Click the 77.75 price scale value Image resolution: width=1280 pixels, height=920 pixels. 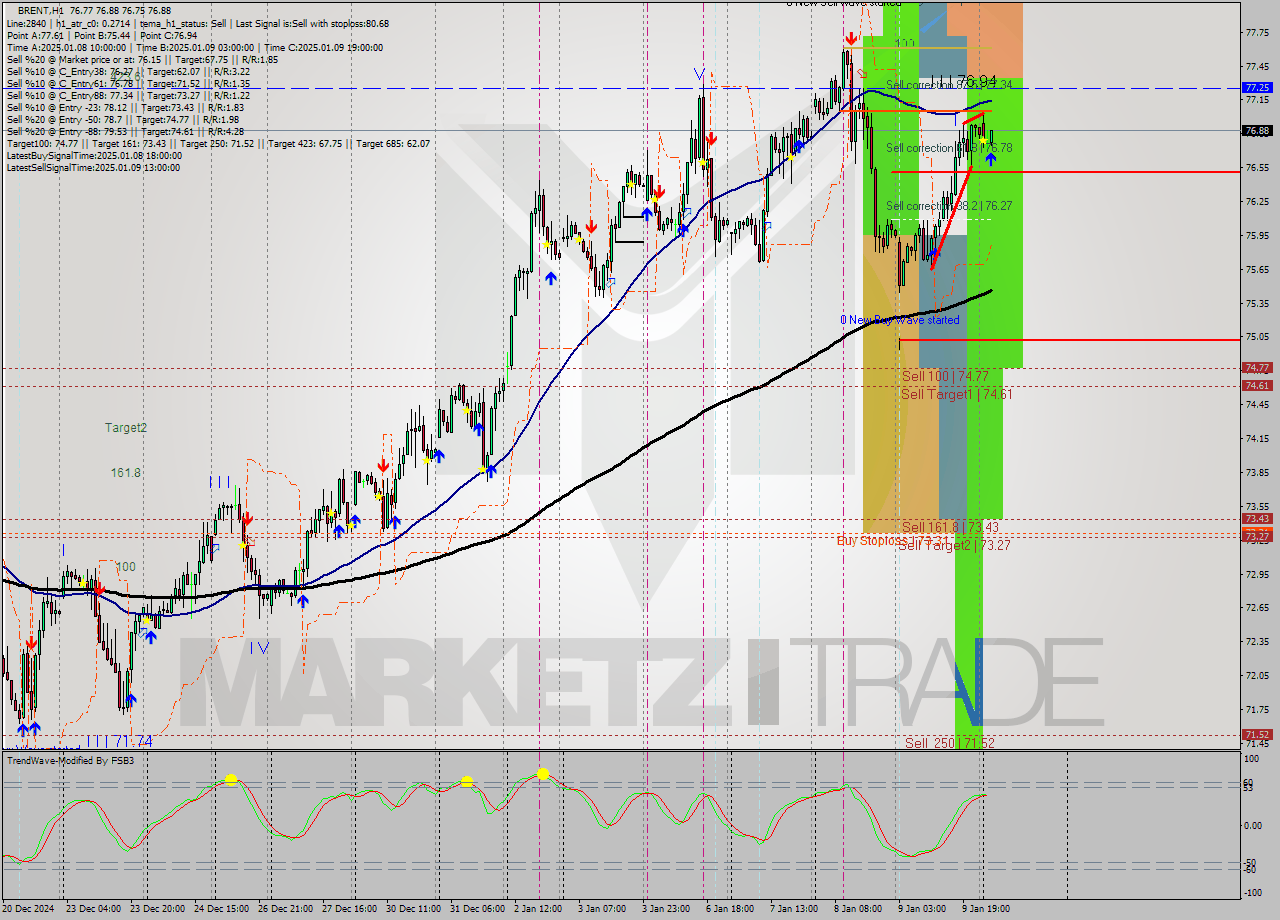pyautogui.click(x=1256, y=32)
